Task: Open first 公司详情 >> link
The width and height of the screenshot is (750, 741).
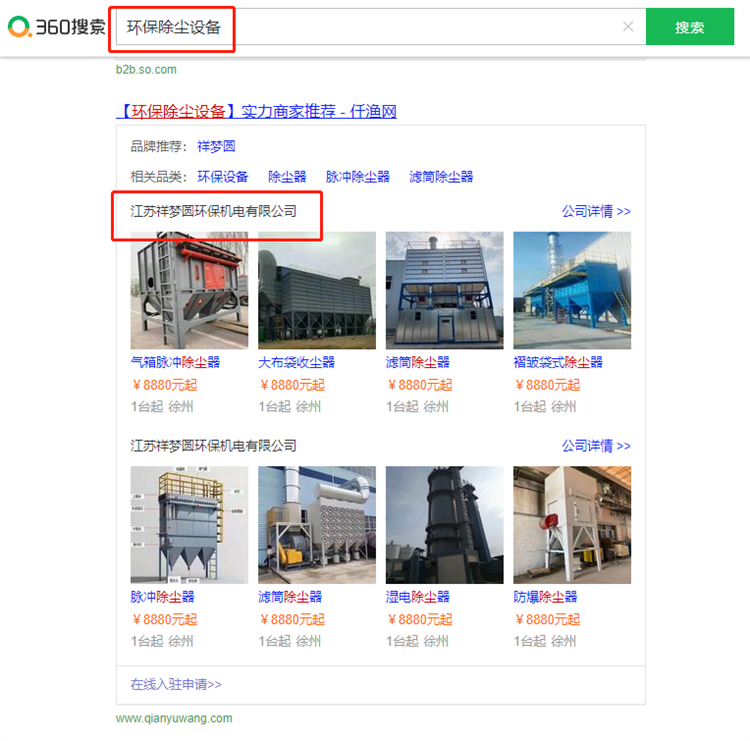Action: coord(596,211)
